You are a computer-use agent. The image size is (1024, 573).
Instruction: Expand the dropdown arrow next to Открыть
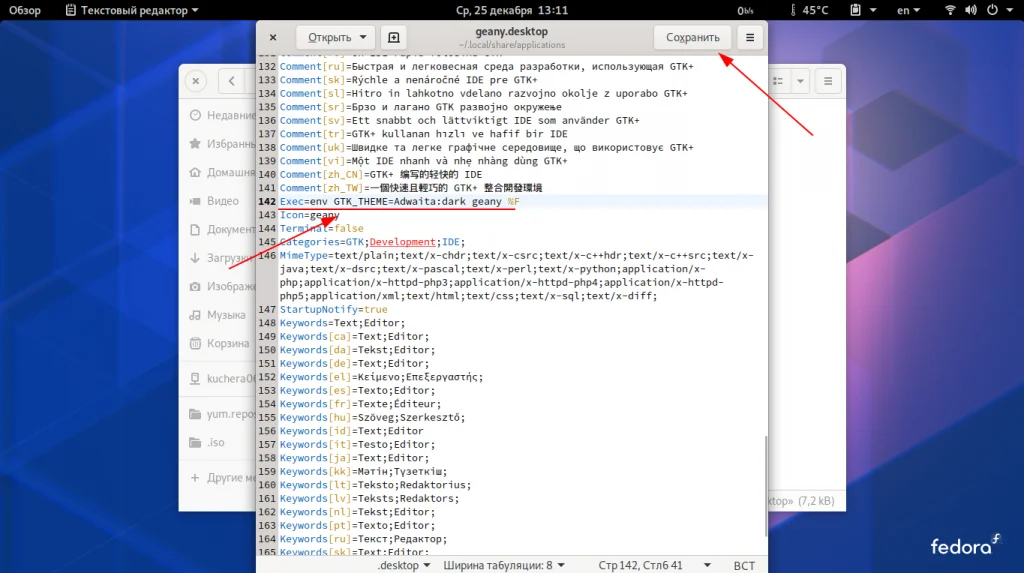click(x=363, y=37)
